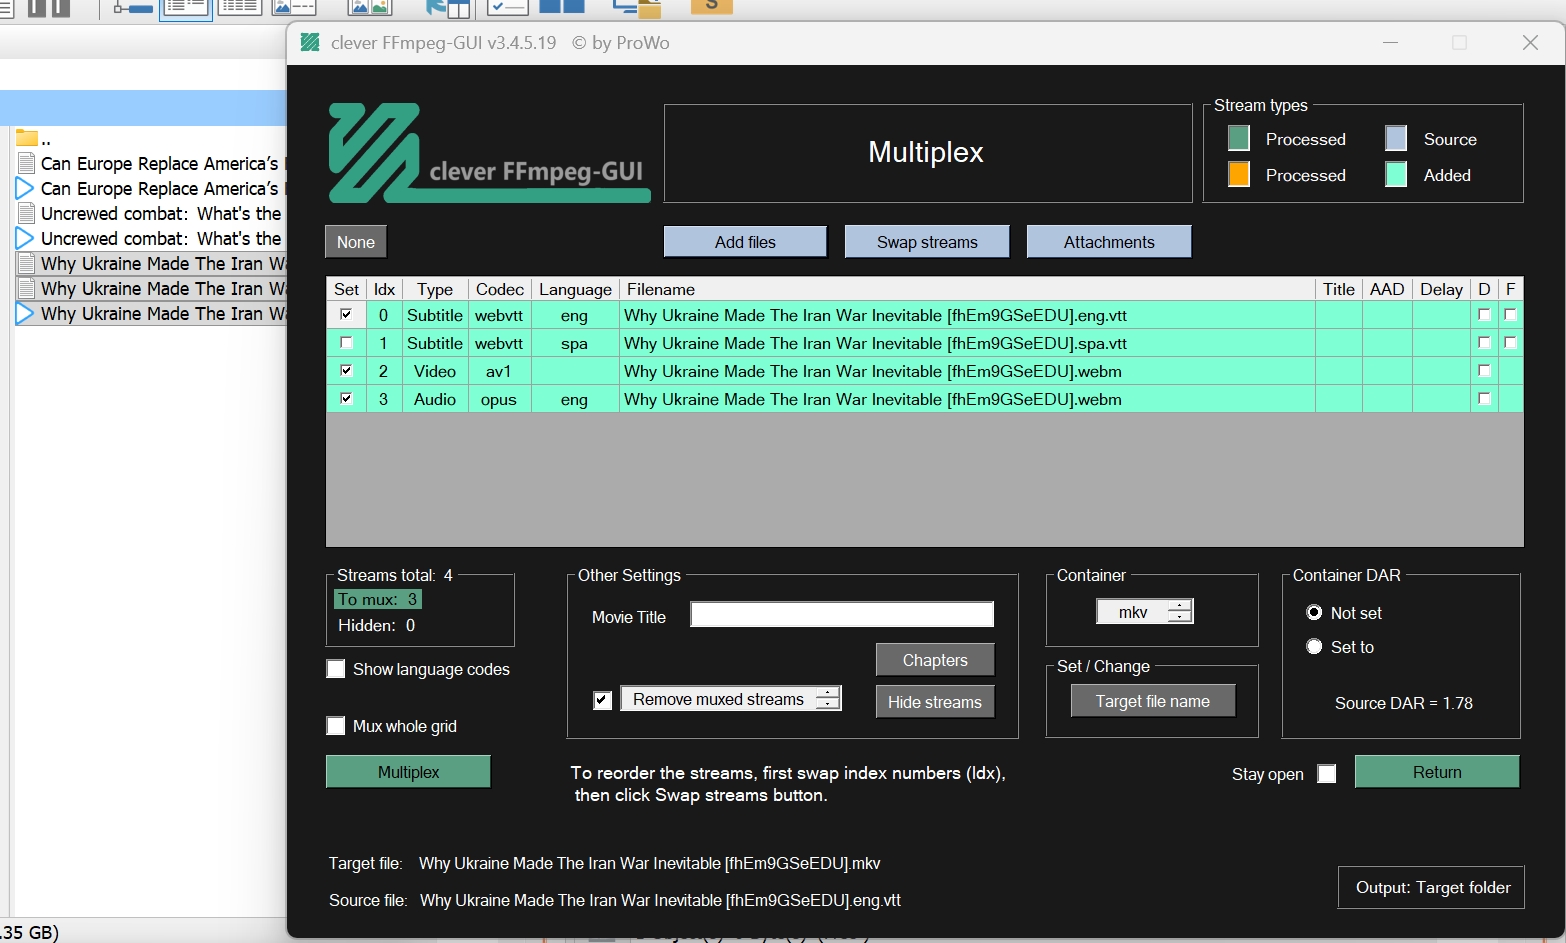The image size is (1566, 943).
Task: Switch to thumbnail view with two pictures icon
Action: tap(369, 8)
